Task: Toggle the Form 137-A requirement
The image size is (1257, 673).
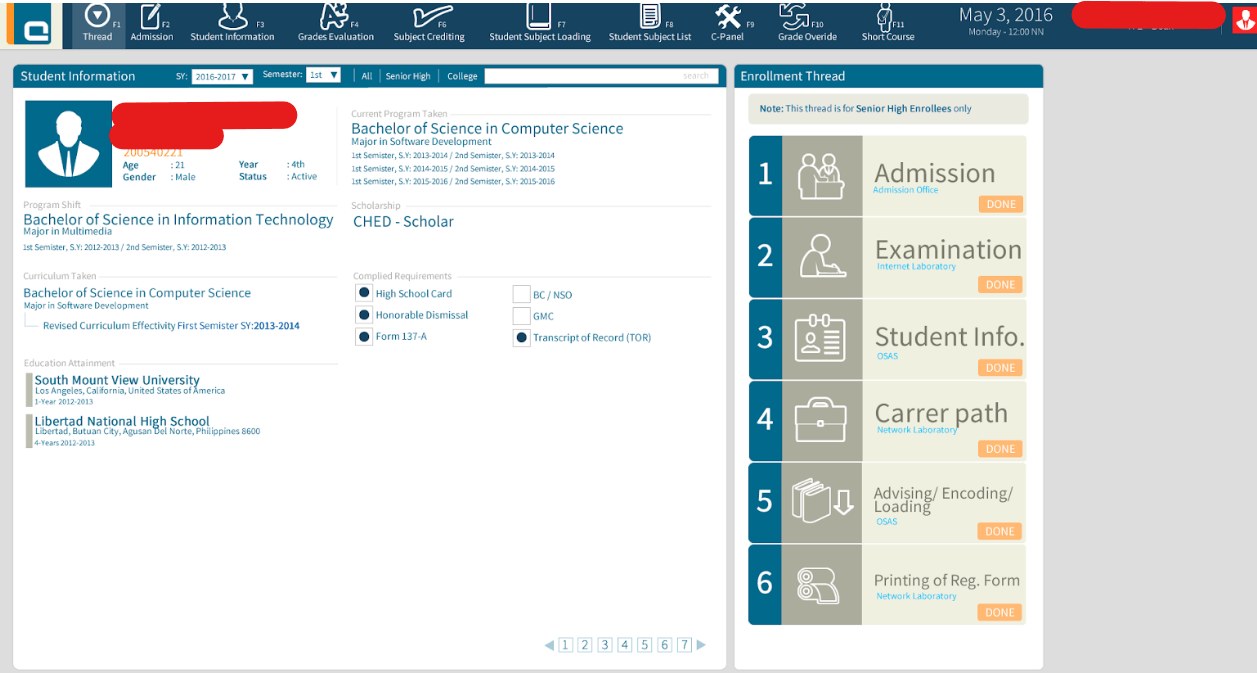Action: coord(364,336)
